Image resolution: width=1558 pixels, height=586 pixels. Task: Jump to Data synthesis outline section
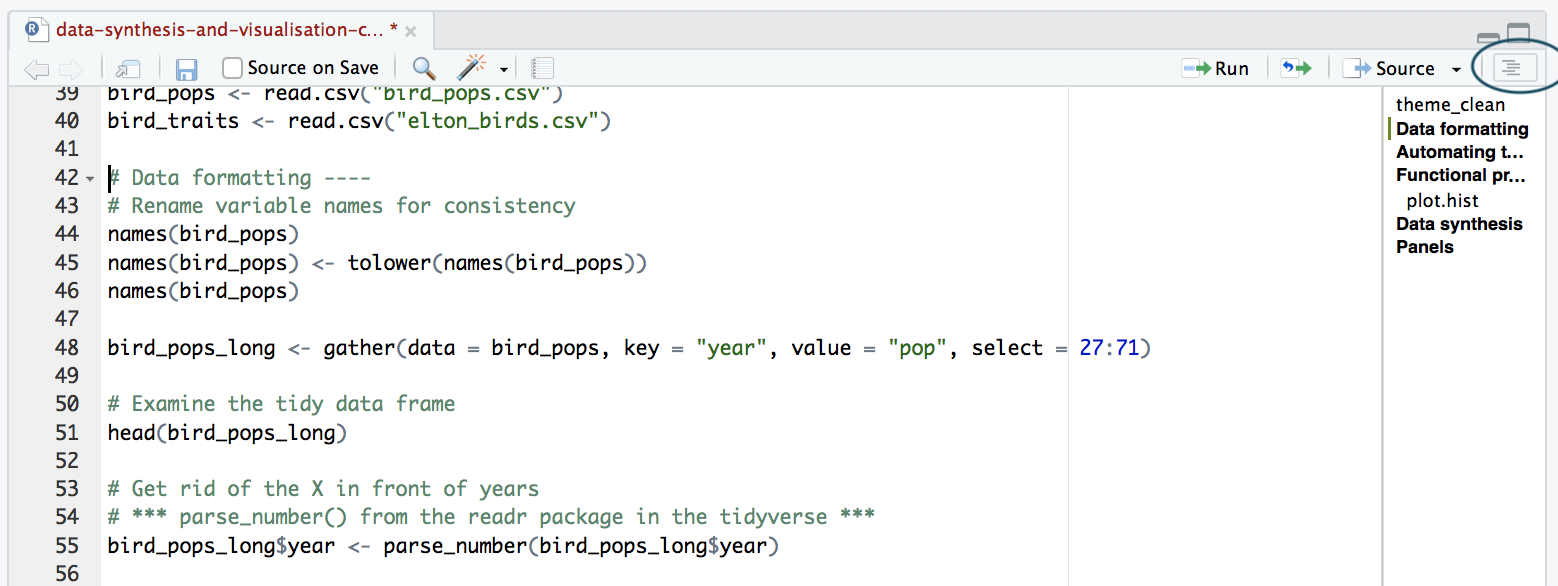[1459, 223]
